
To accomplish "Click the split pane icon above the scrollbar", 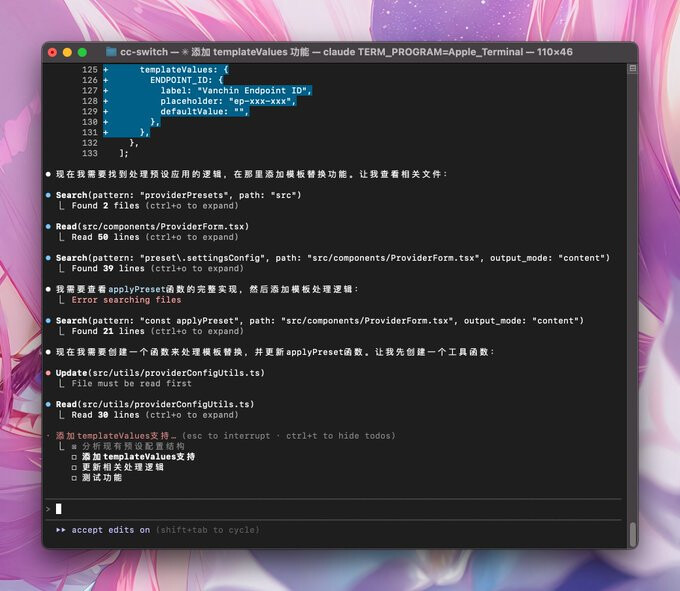I will [633, 69].
